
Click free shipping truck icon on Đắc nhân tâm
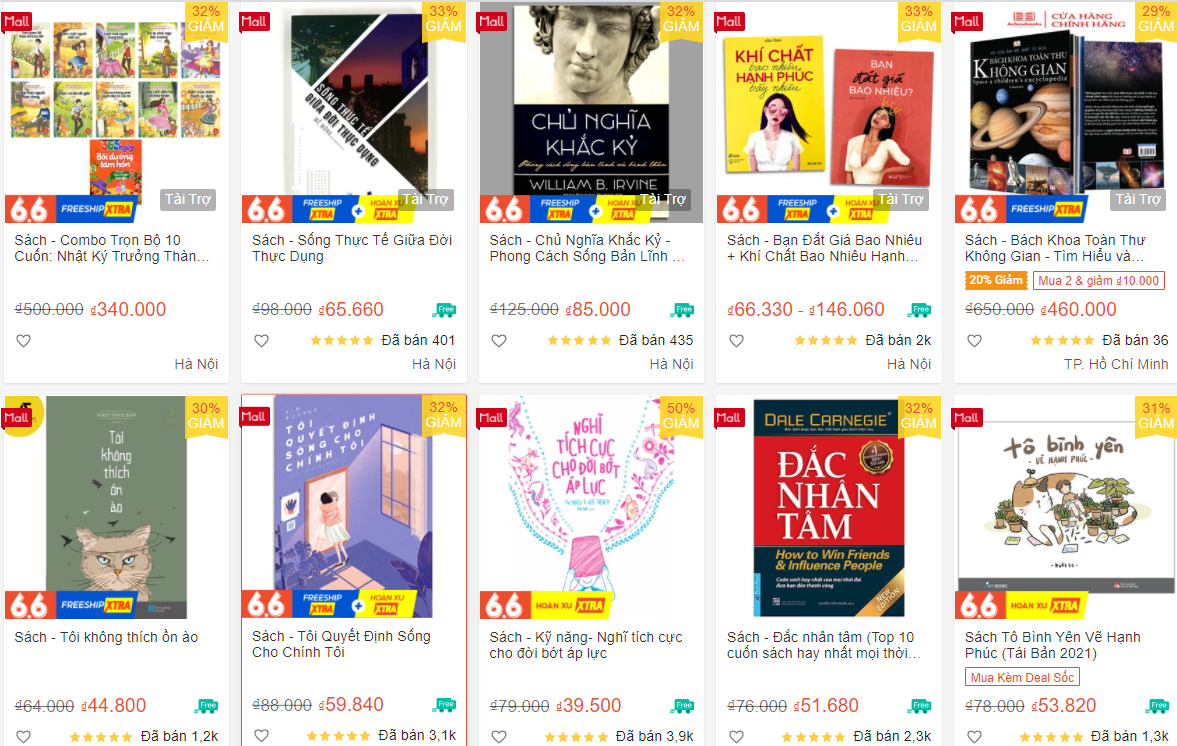point(920,705)
